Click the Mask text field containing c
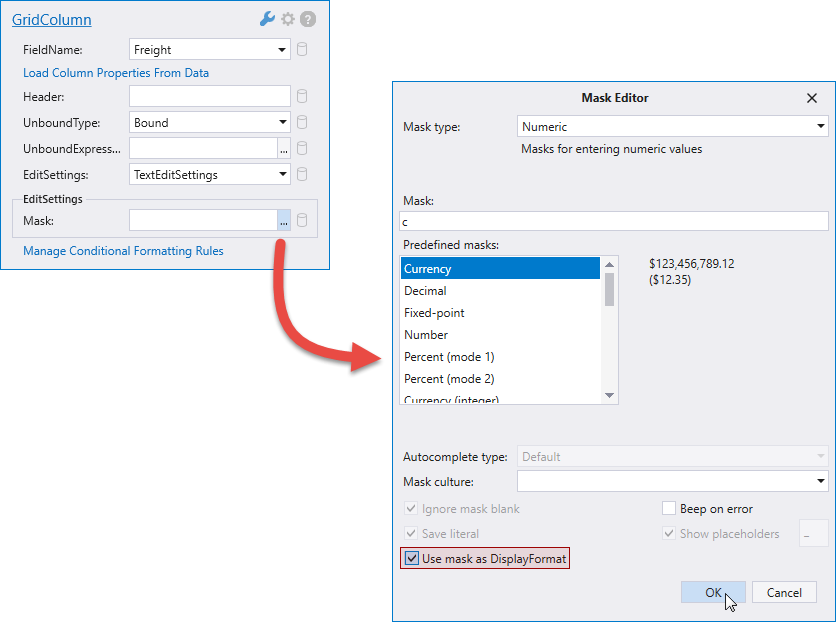This screenshot has width=836, height=622. pyautogui.click(x=613, y=221)
